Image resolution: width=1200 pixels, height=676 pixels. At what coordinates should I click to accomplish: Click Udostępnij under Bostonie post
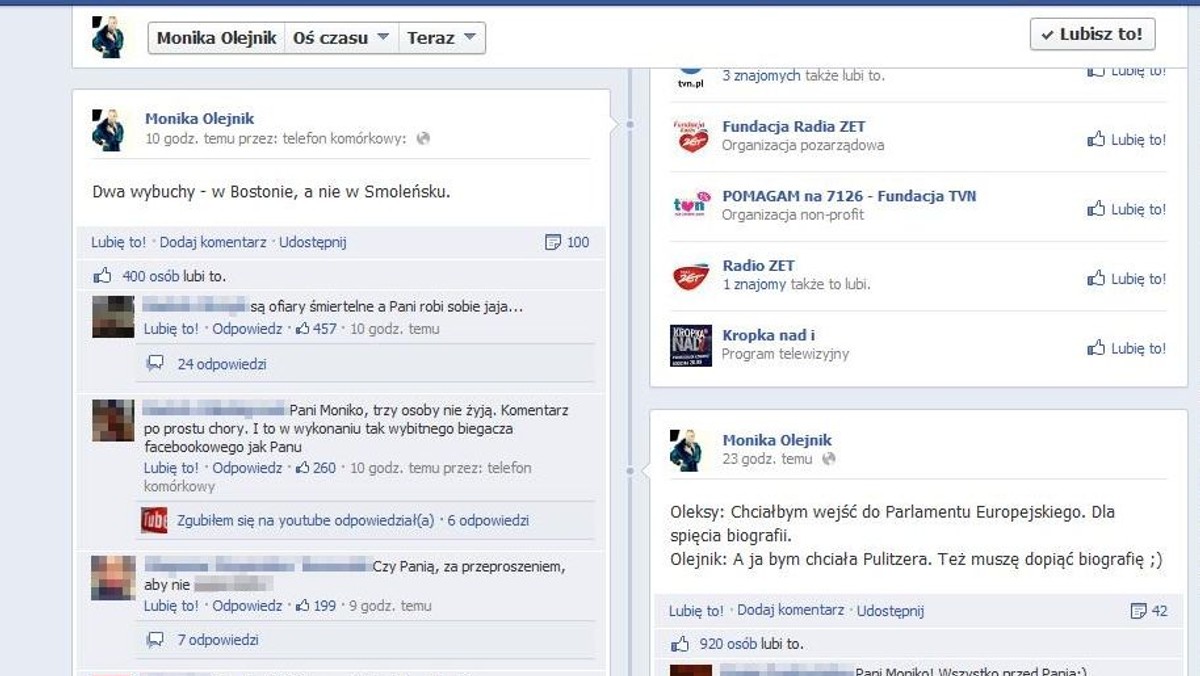313,242
